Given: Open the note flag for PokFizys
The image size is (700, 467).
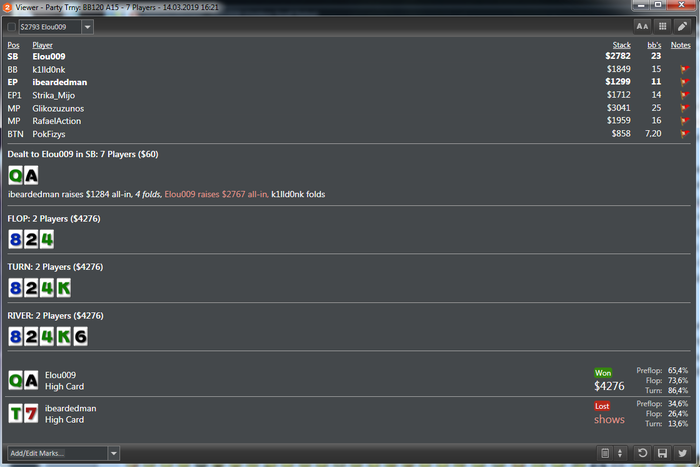Looking at the screenshot, I should 684,133.
